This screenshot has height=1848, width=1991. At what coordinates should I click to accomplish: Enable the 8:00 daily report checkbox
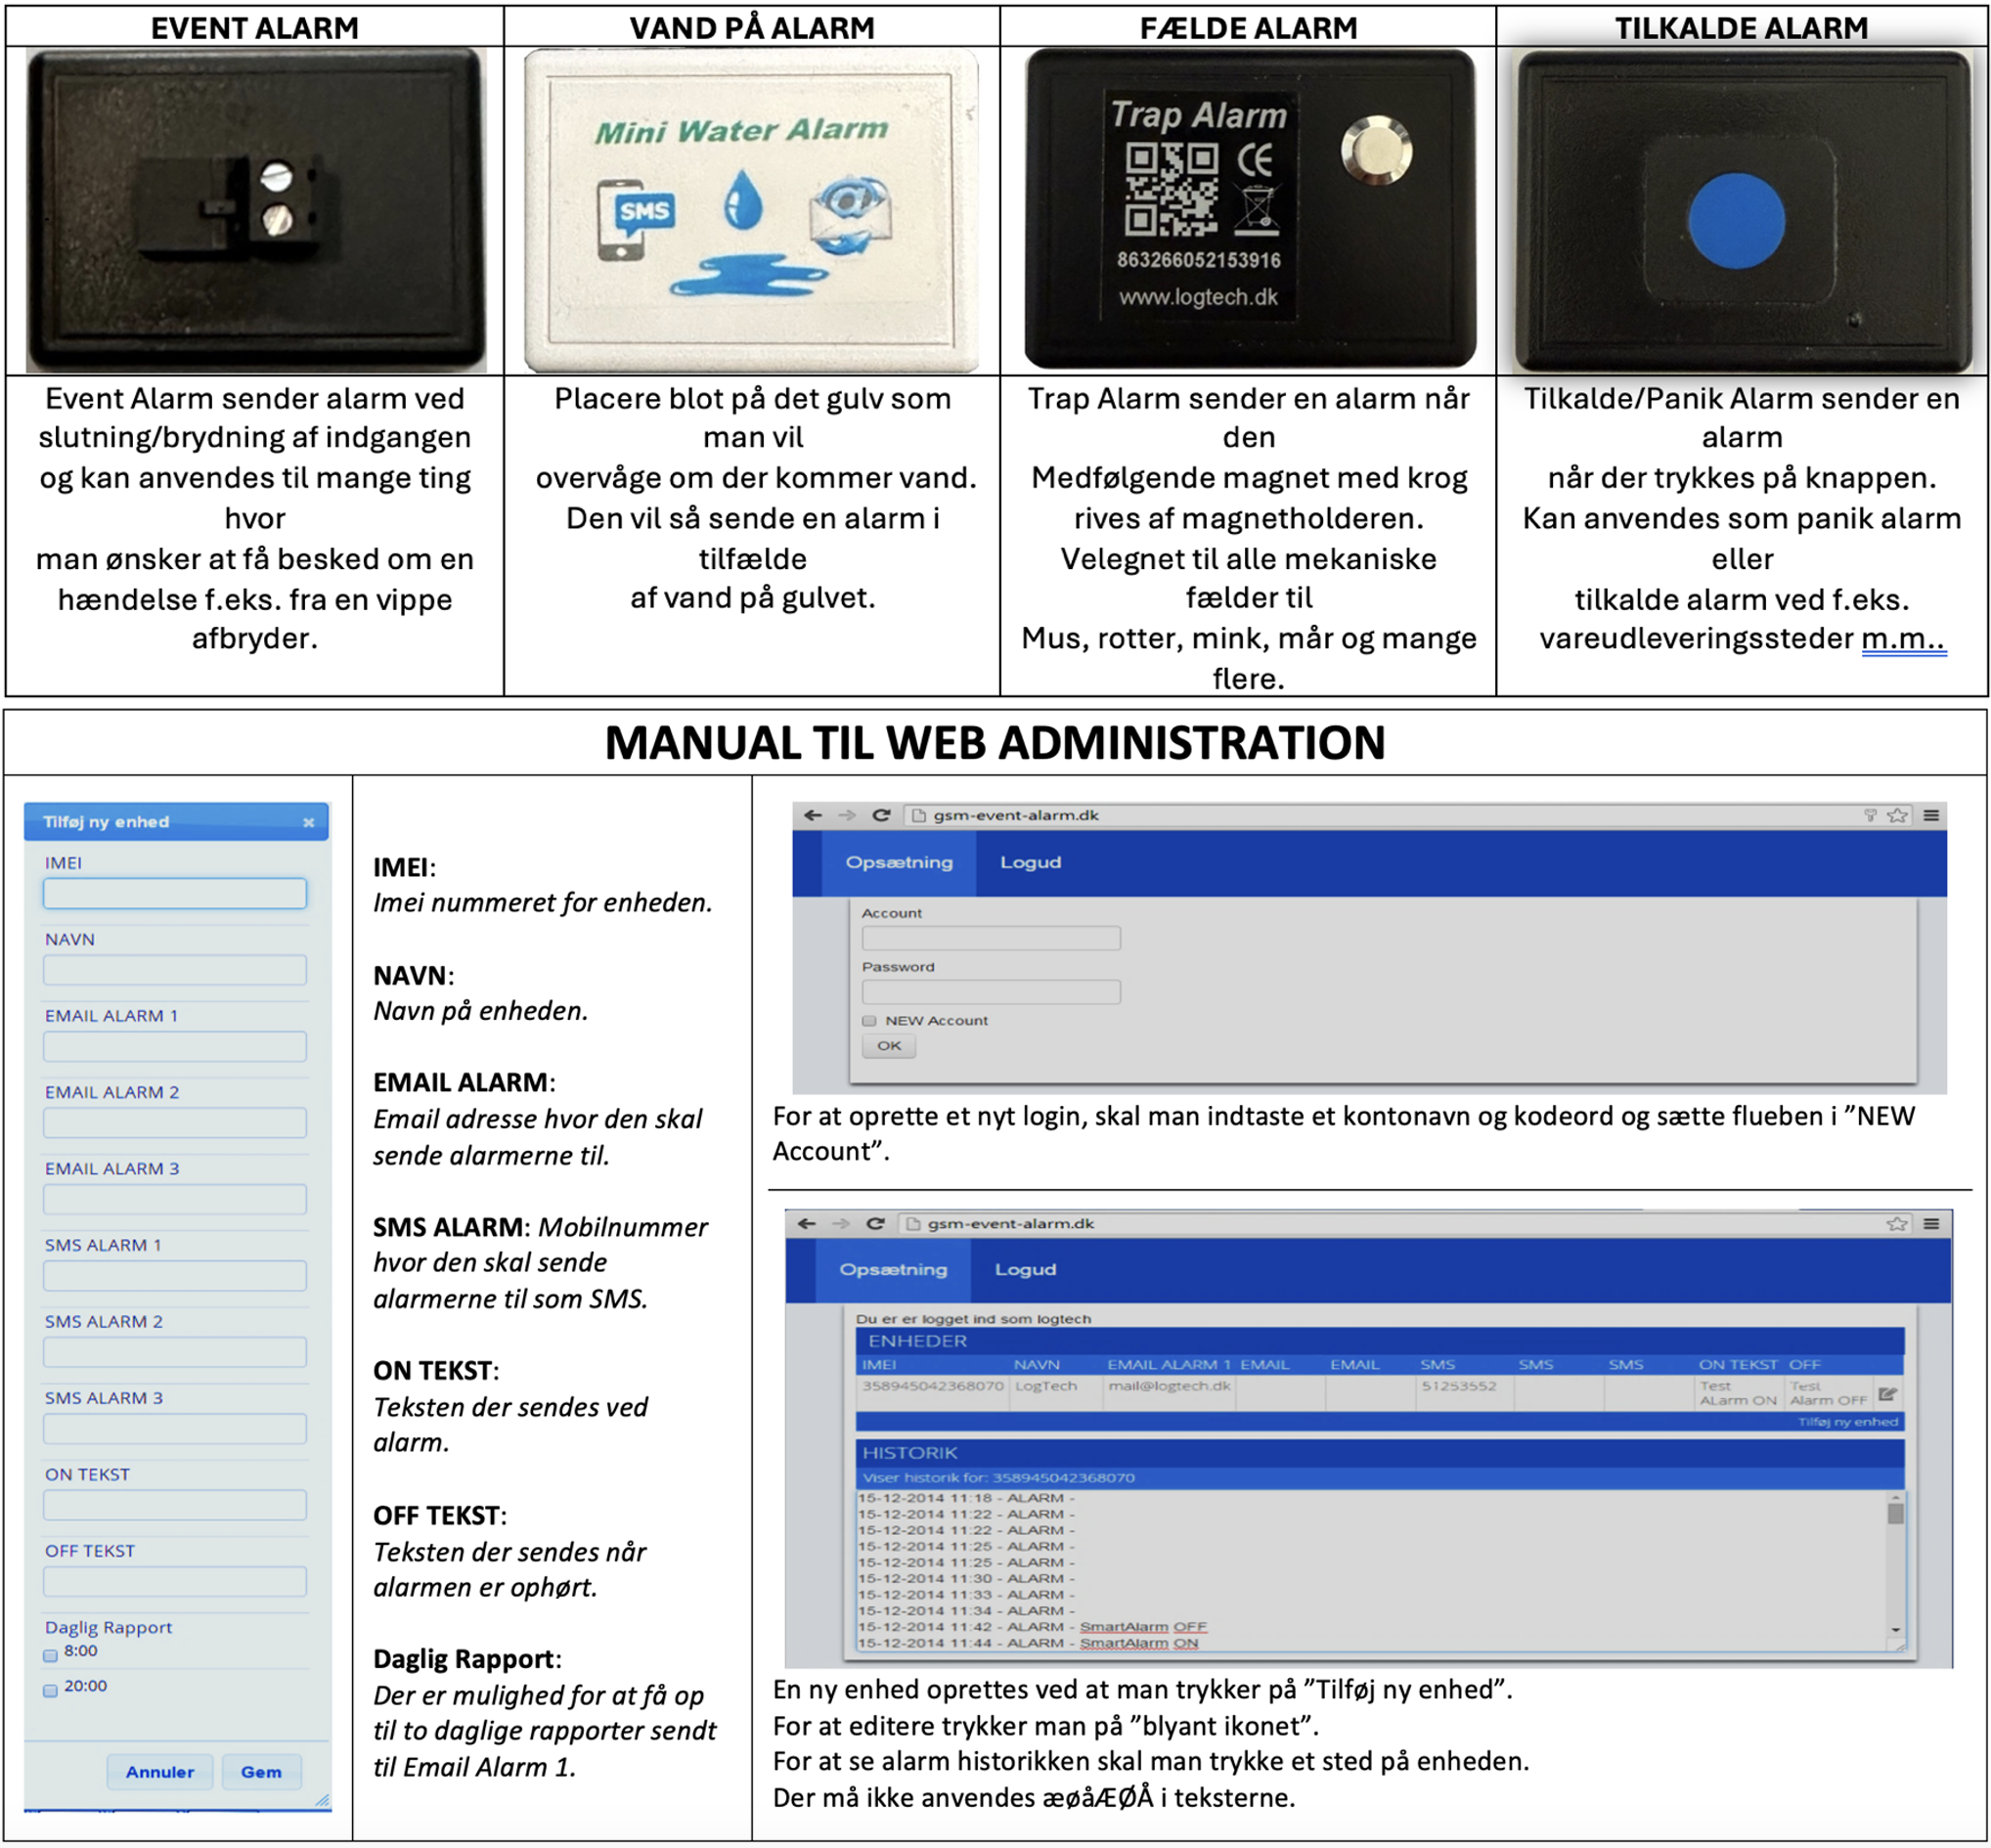pos(50,1655)
